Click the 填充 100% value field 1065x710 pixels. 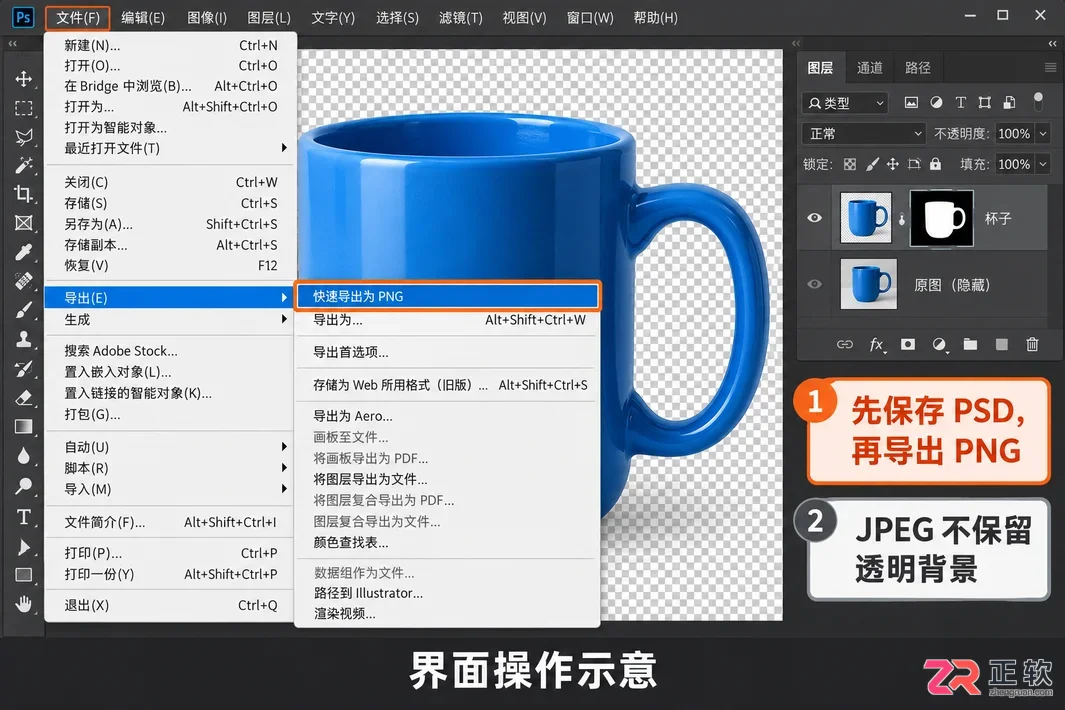[x=1014, y=164]
